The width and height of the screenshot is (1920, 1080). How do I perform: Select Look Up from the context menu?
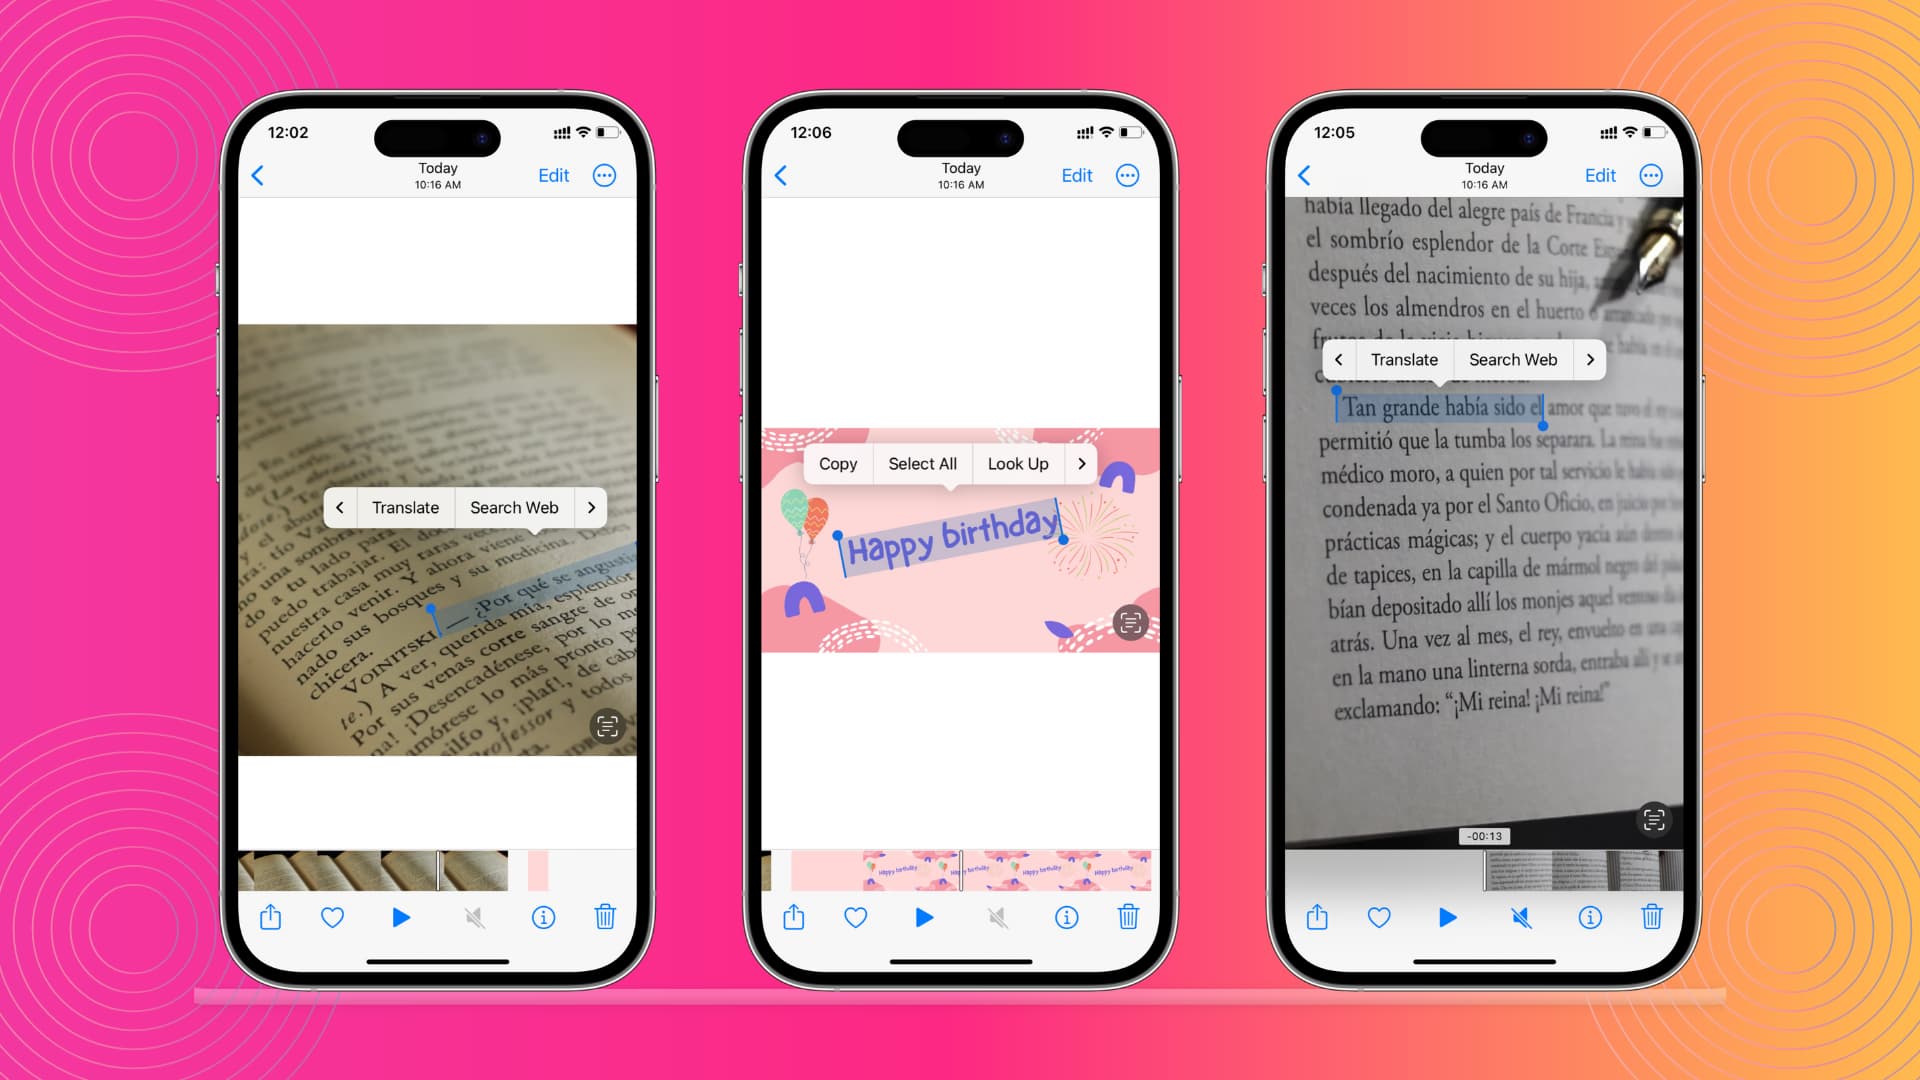tap(1018, 463)
